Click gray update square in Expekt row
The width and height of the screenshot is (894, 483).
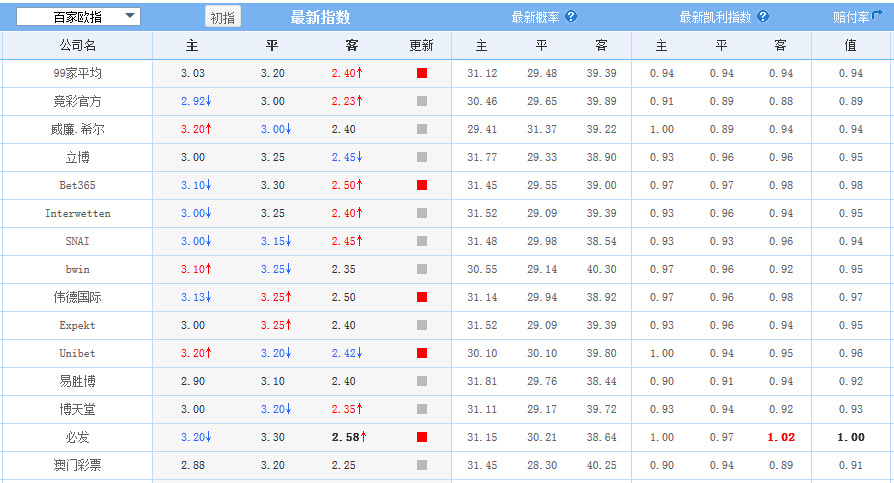click(422, 324)
